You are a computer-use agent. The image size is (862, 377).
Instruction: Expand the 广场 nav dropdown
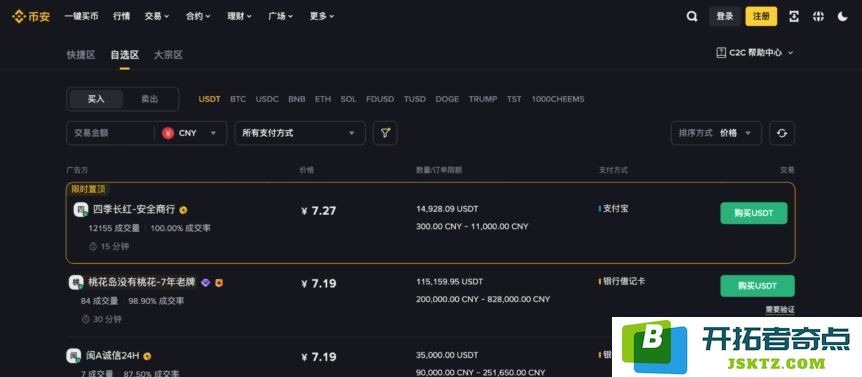281,16
